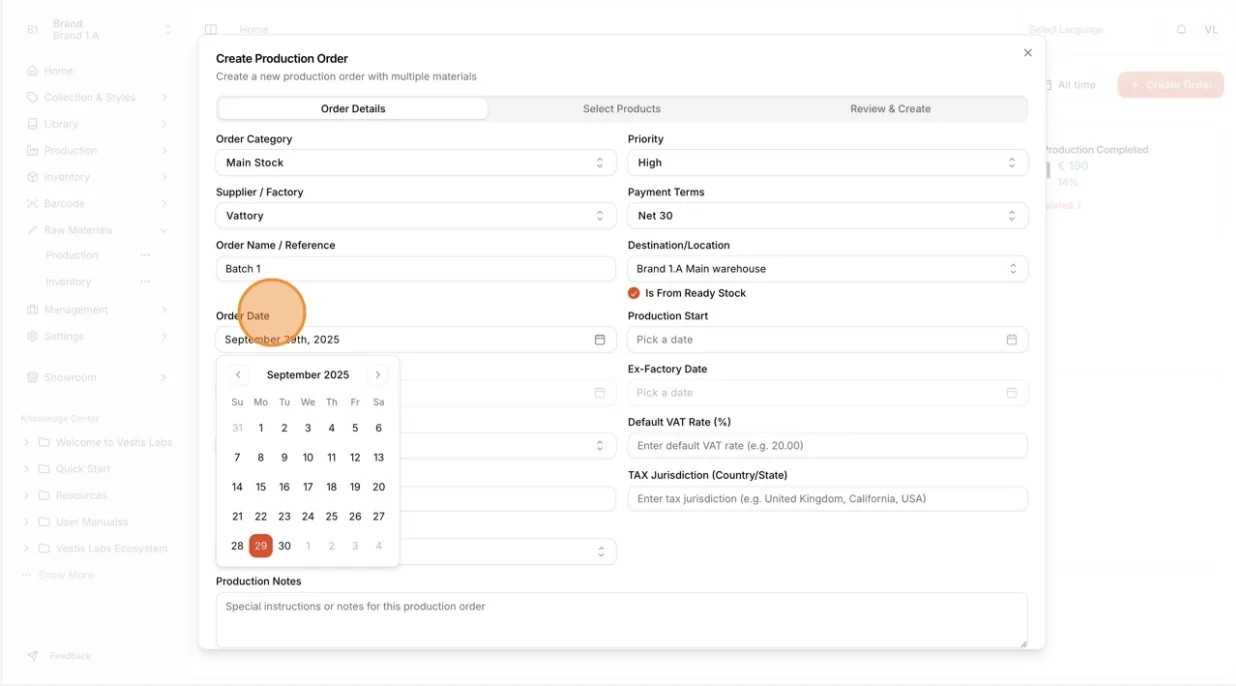Viewport: 1236px width, 686px height.
Task: Open the Supplier / Factory dropdown
Action: pyautogui.click(x=416, y=216)
